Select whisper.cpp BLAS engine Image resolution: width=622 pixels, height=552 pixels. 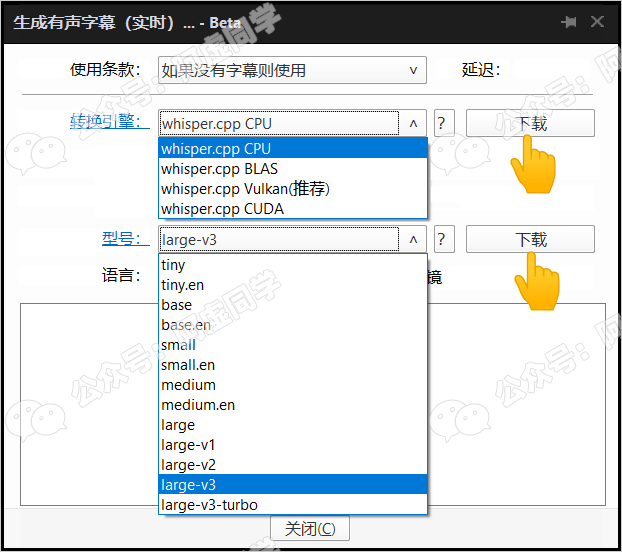(293, 169)
